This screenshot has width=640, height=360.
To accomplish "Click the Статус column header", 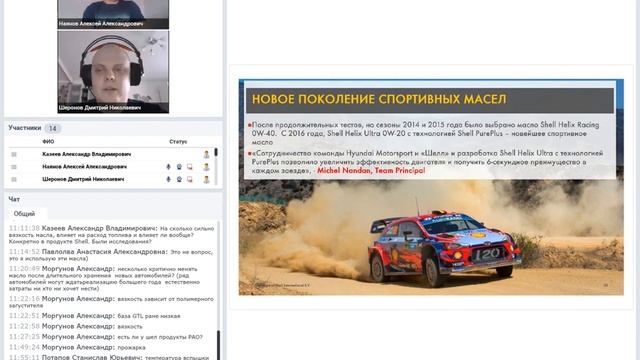I will (178, 142).
